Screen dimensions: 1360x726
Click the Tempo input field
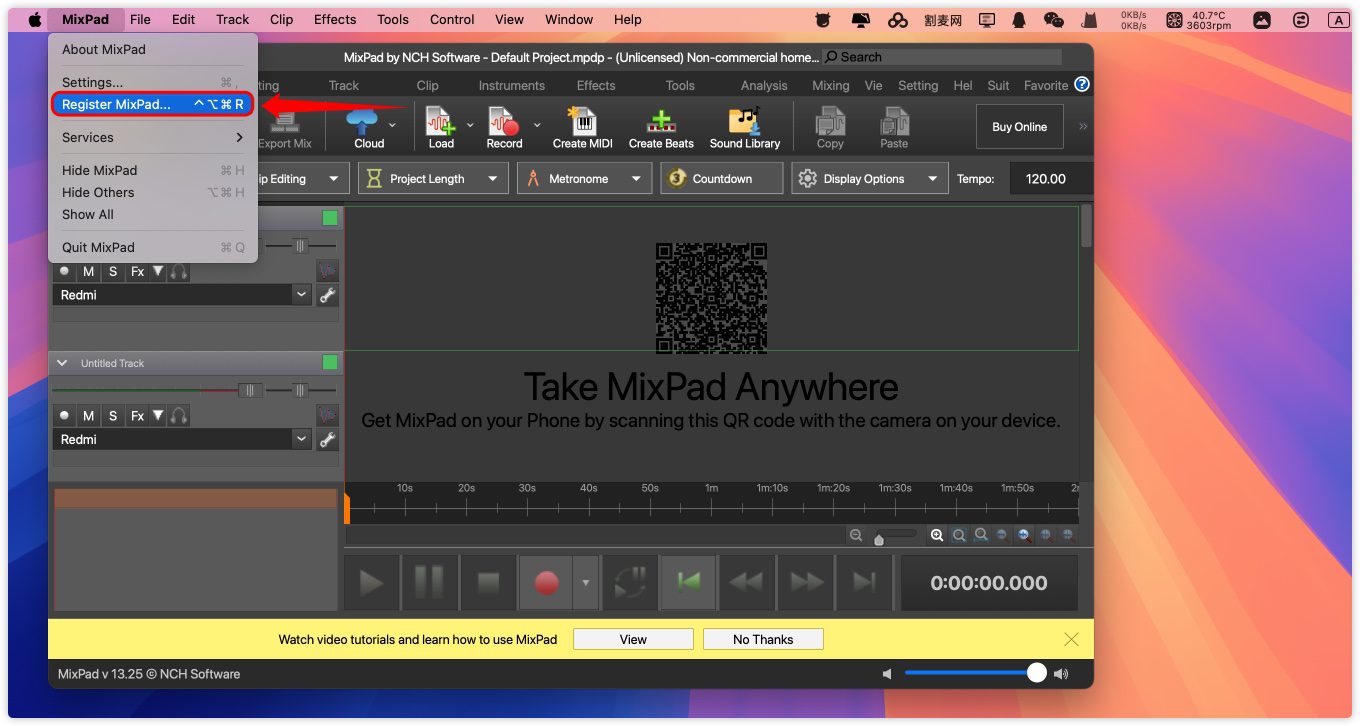tap(1045, 179)
